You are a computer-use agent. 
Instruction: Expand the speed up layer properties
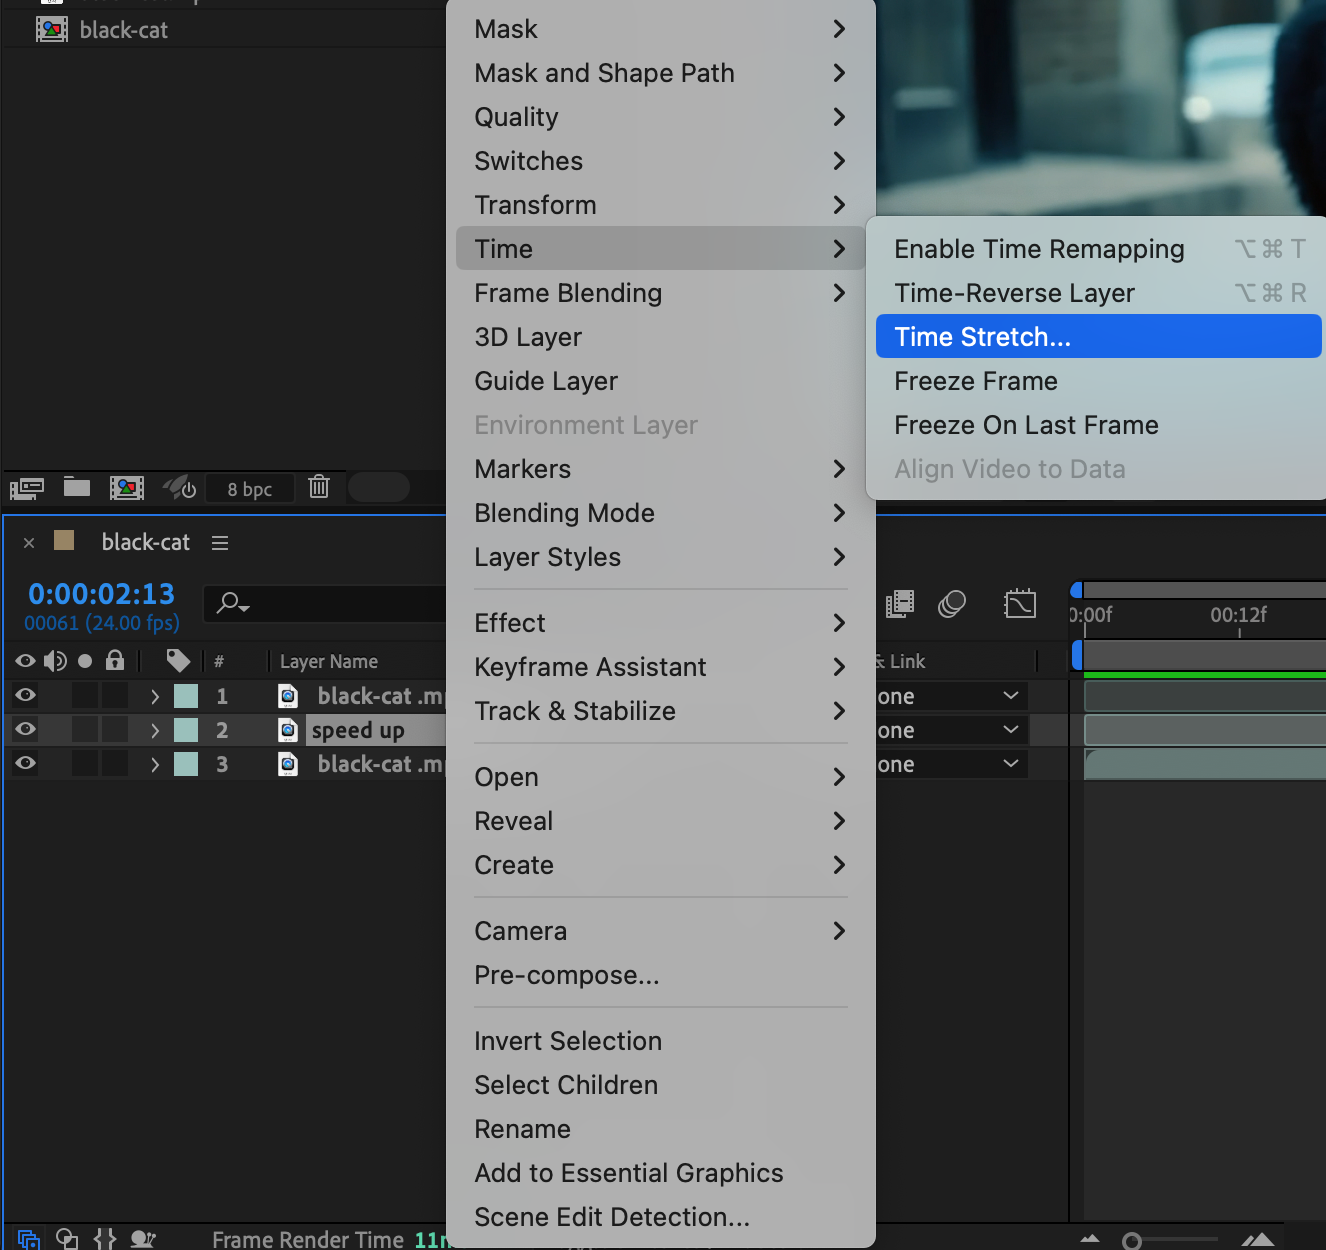pos(155,731)
